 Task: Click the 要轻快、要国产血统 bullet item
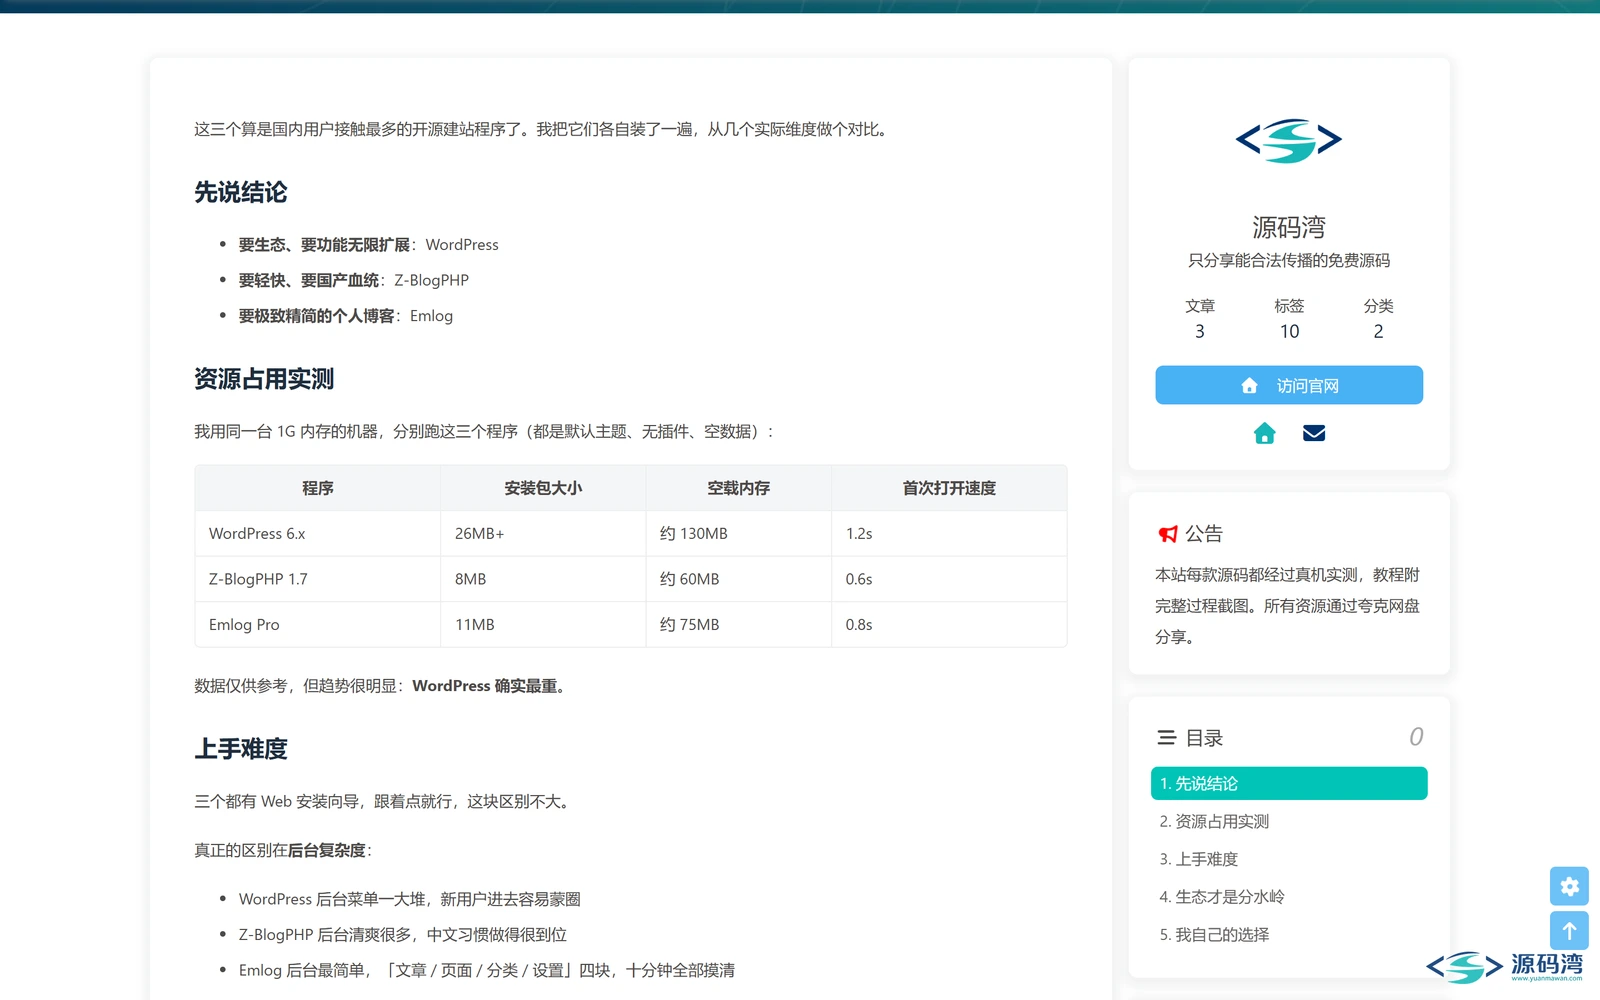pyautogui.click(x=354, y=280)
